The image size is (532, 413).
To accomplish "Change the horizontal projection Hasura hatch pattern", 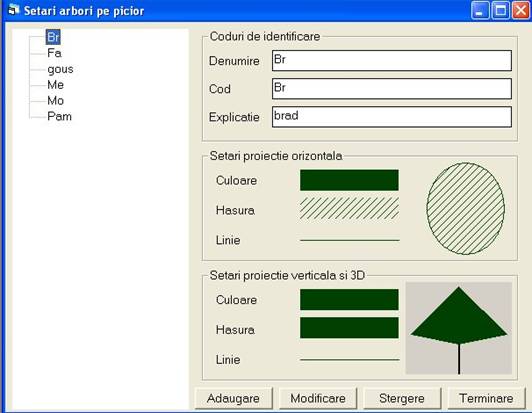I will (x=349, y=209).
